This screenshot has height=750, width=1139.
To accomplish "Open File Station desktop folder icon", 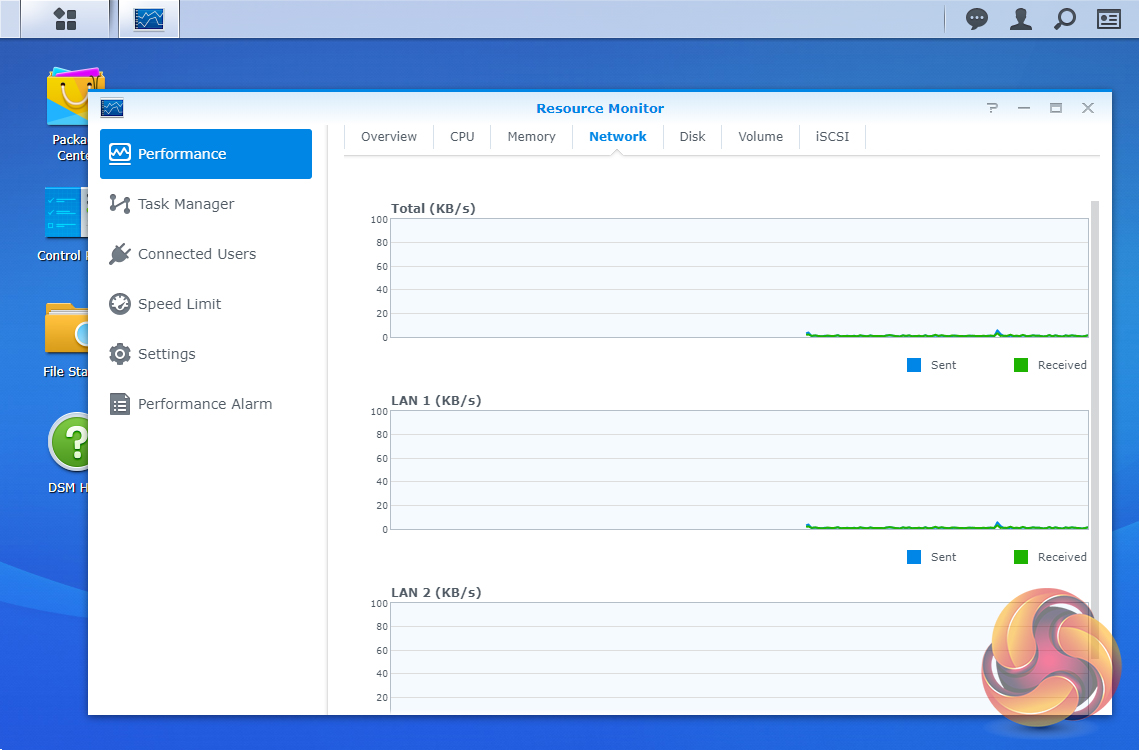I will point(64,329).
